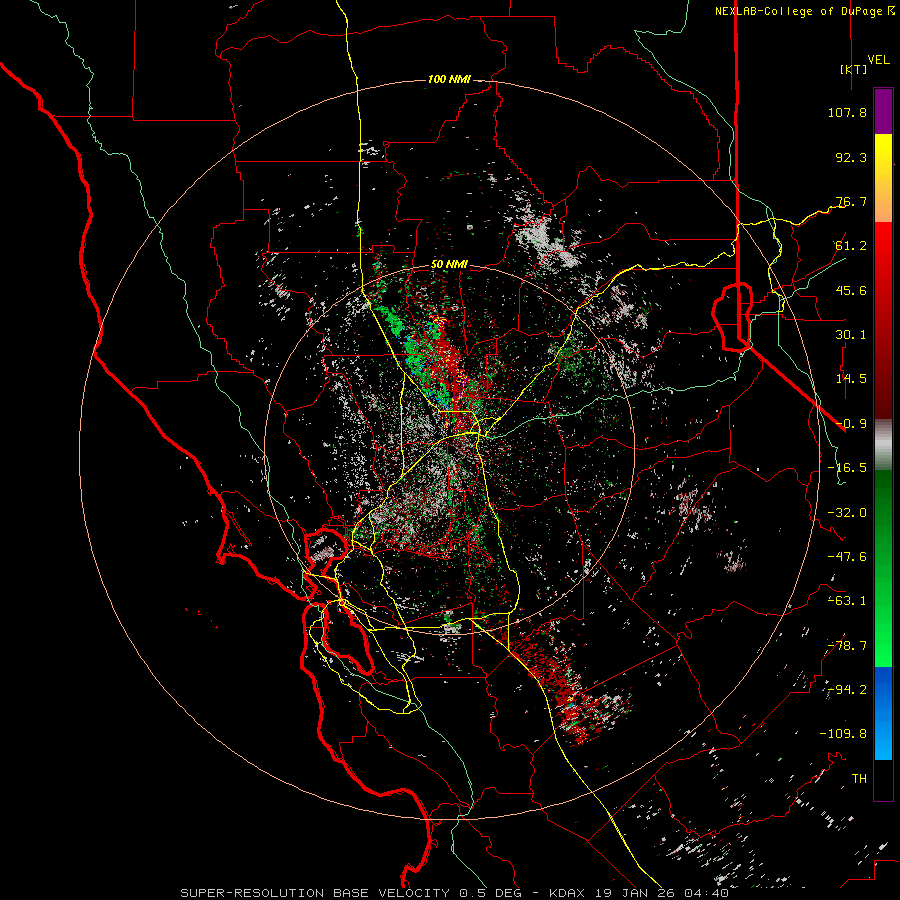Click the -94.2 velocity scale value
This screenshot has height=900, width=900.
coord(847,690)
